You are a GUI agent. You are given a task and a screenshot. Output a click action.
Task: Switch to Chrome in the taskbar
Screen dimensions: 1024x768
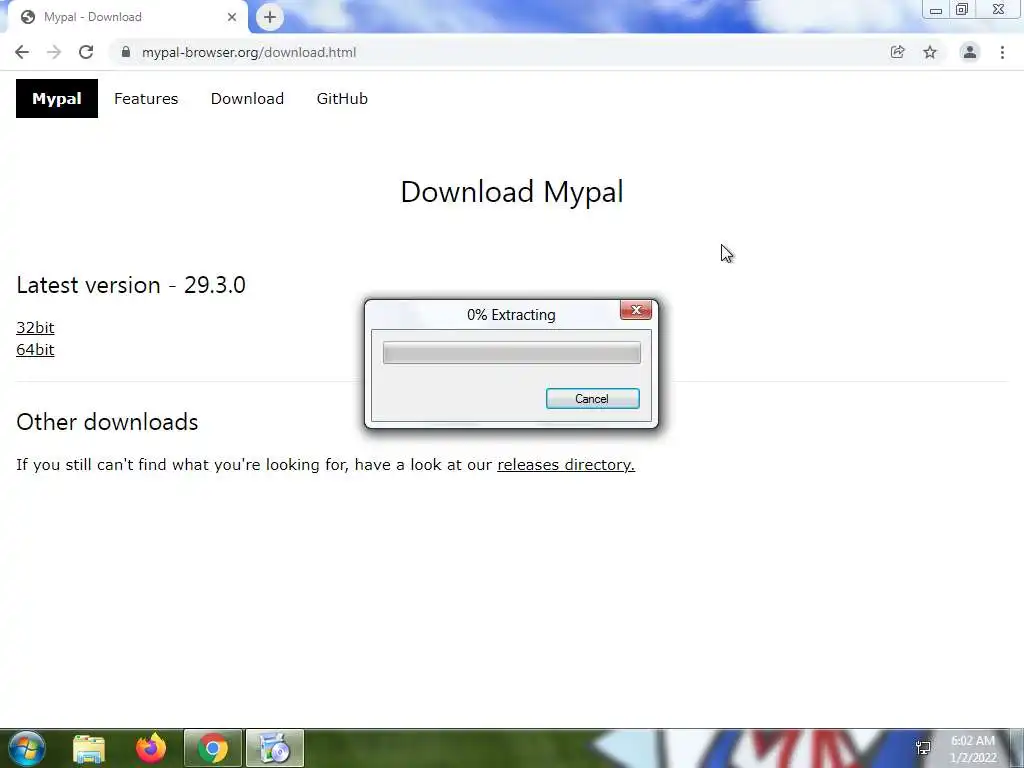[213, 748]
